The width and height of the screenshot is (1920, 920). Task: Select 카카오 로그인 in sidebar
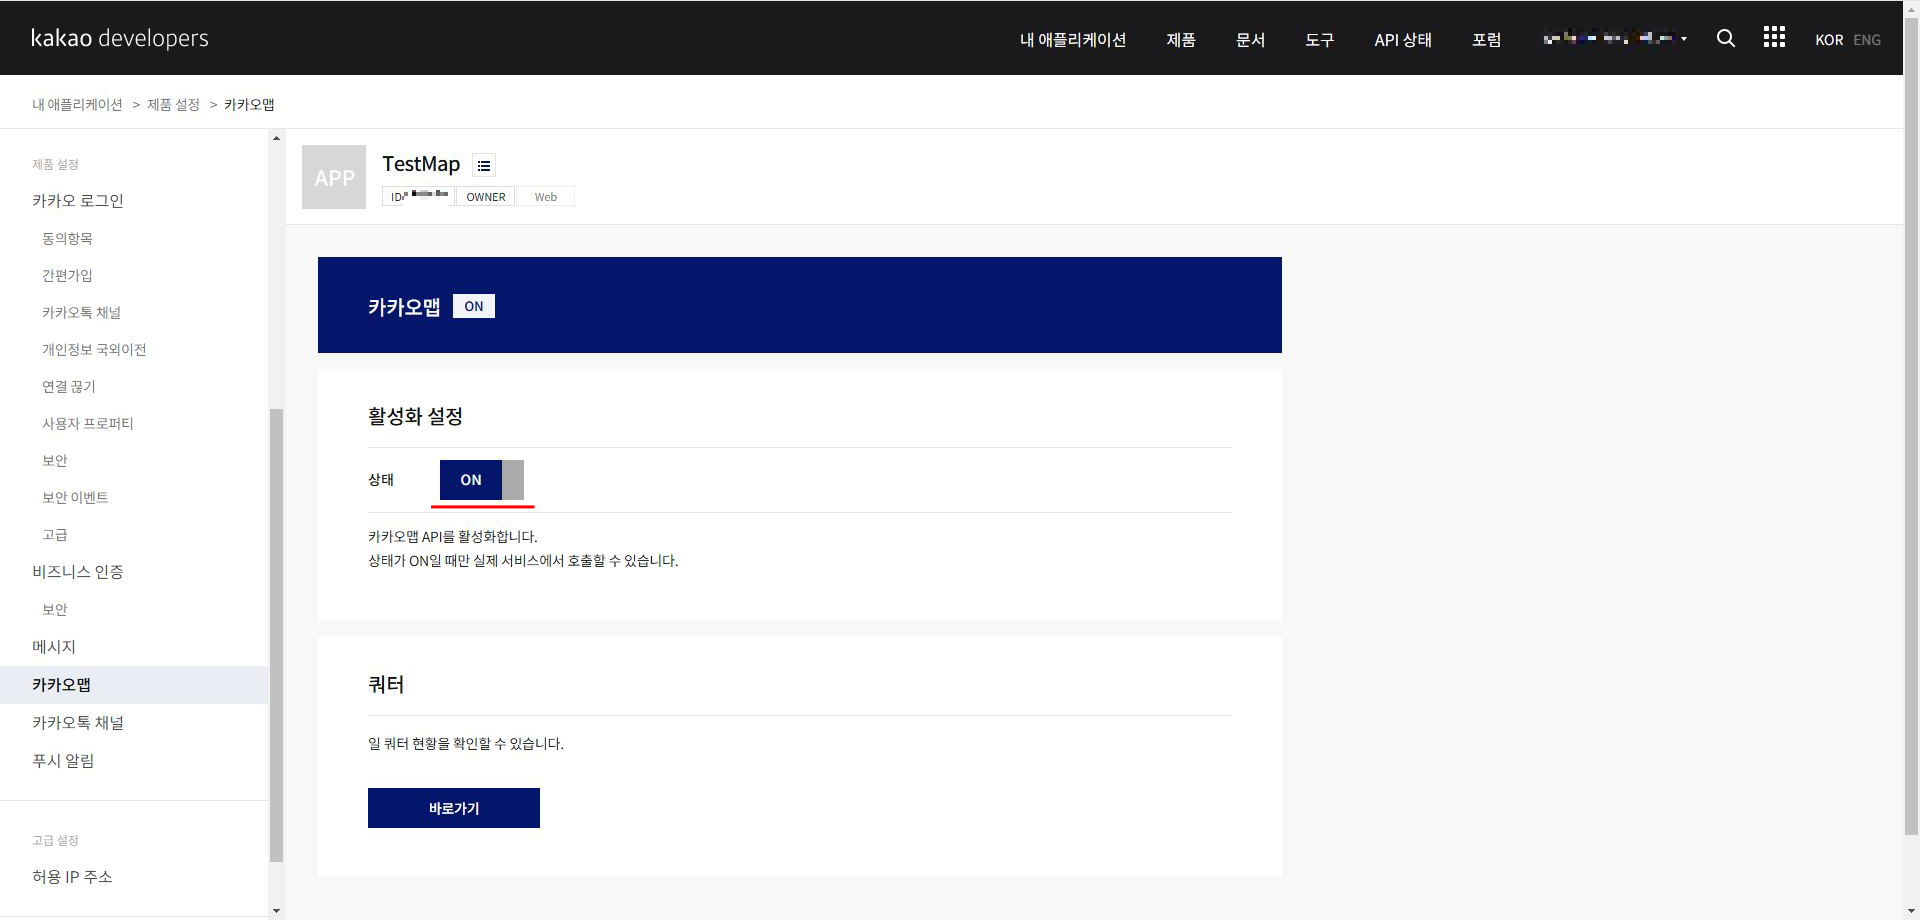tap(78, 201)
